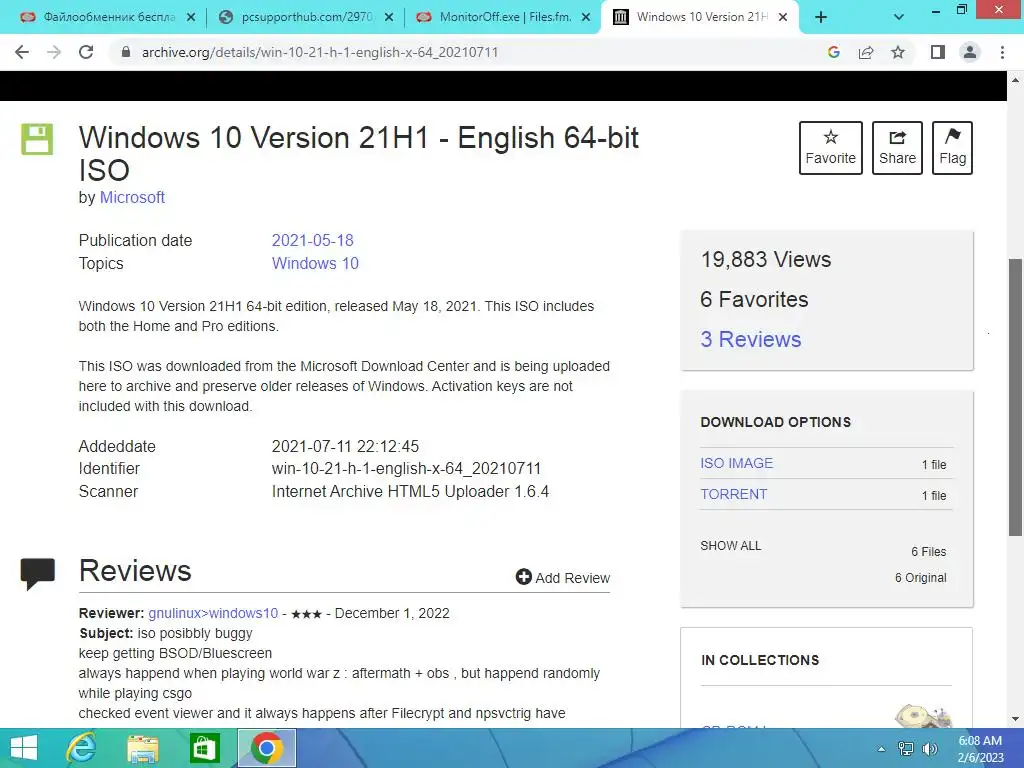Close the MonitorOff.exe tab

[x=586, y=18]
